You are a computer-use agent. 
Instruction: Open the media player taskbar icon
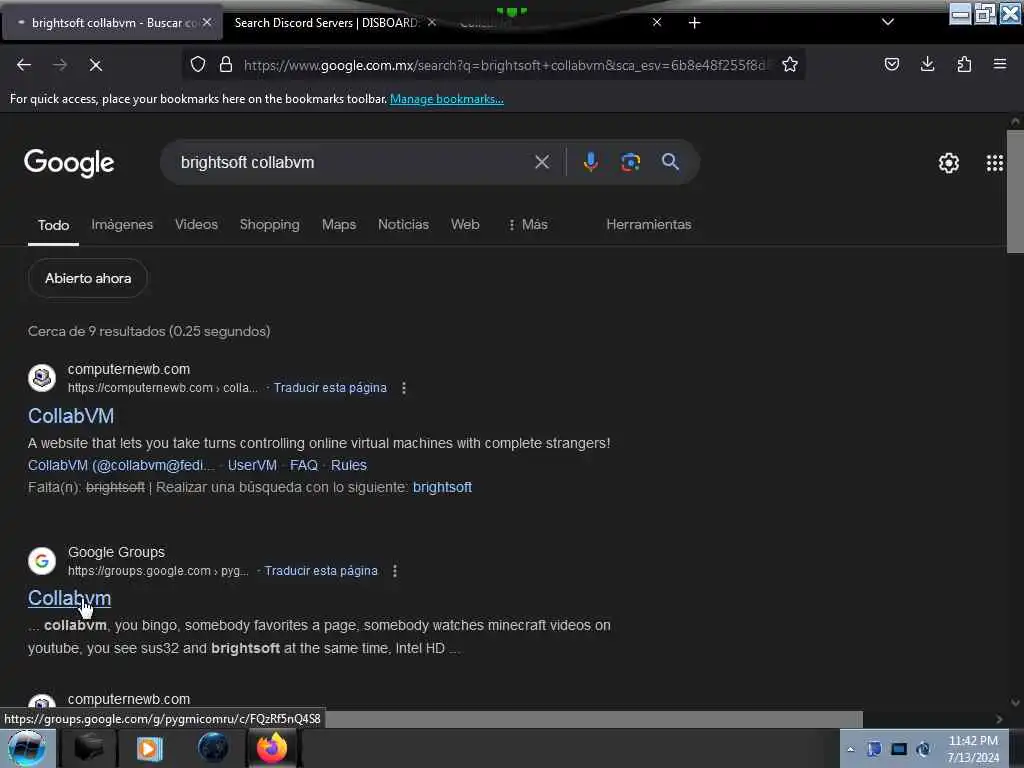coord(149,748)
